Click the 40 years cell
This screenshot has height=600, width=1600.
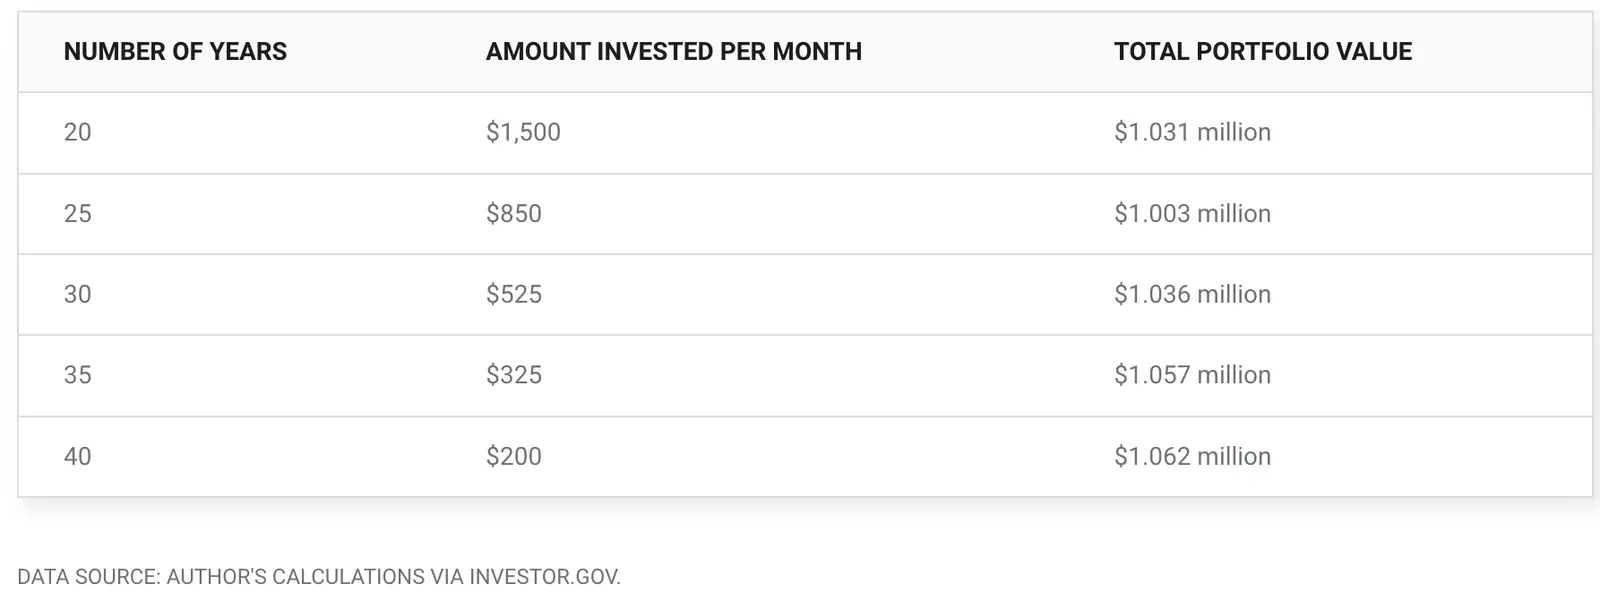78,456
